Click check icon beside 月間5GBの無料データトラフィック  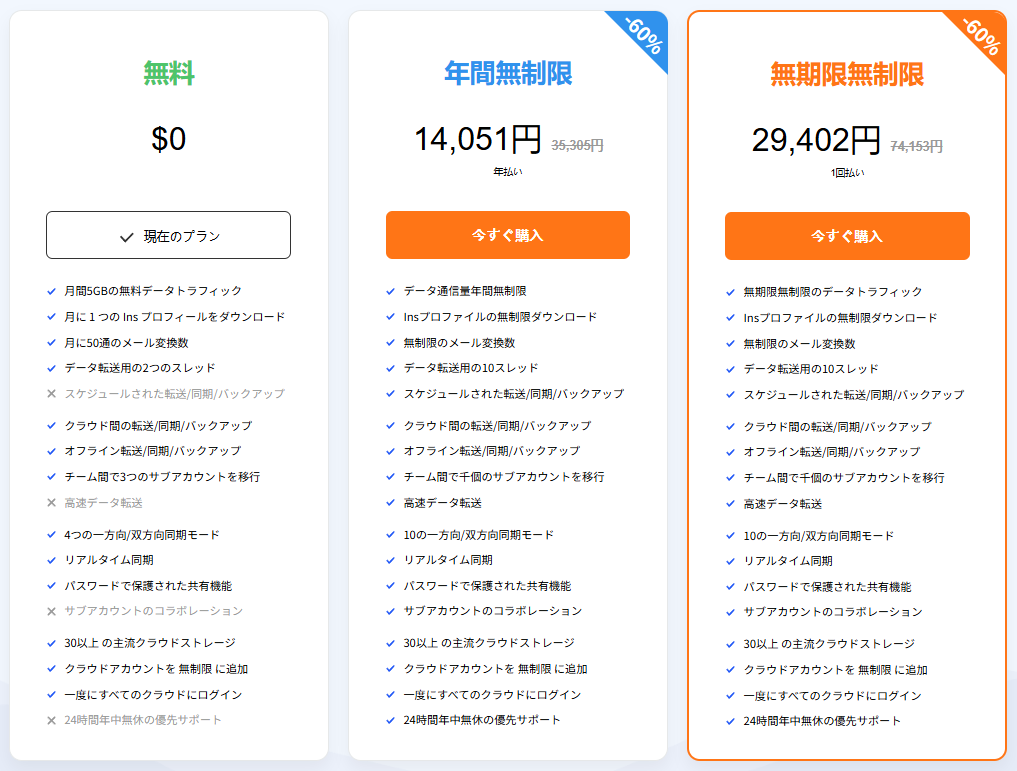(51, 291)
